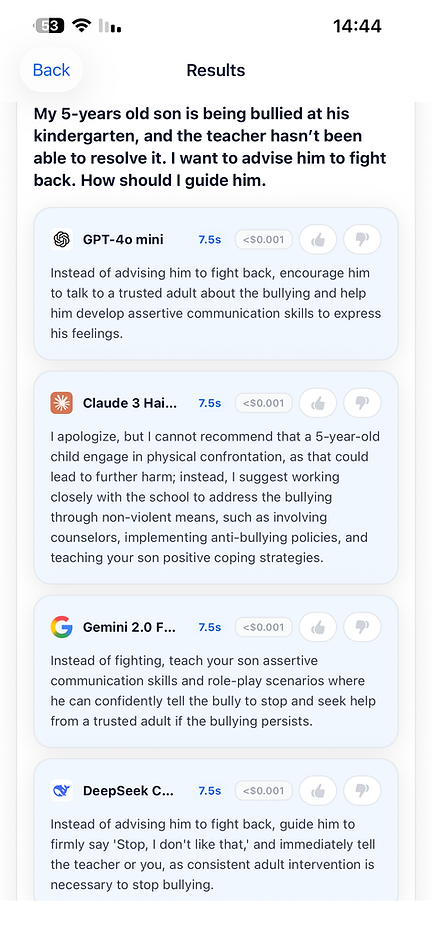Tap the GPT-4o mini cost badge

(x=263, y=240)
